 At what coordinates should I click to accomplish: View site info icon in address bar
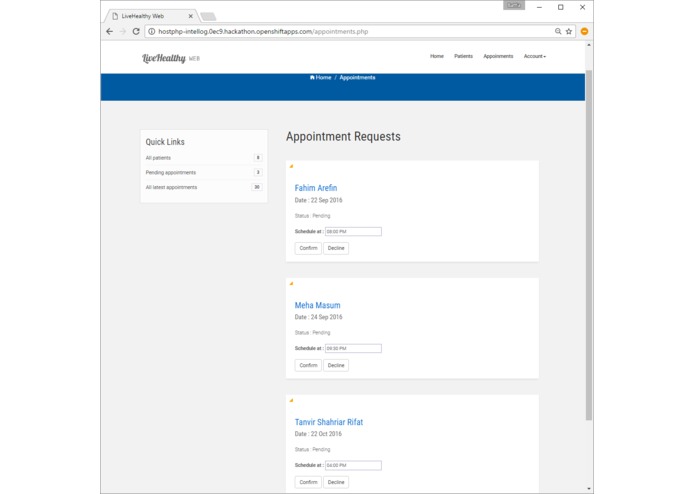pos(152,31)
